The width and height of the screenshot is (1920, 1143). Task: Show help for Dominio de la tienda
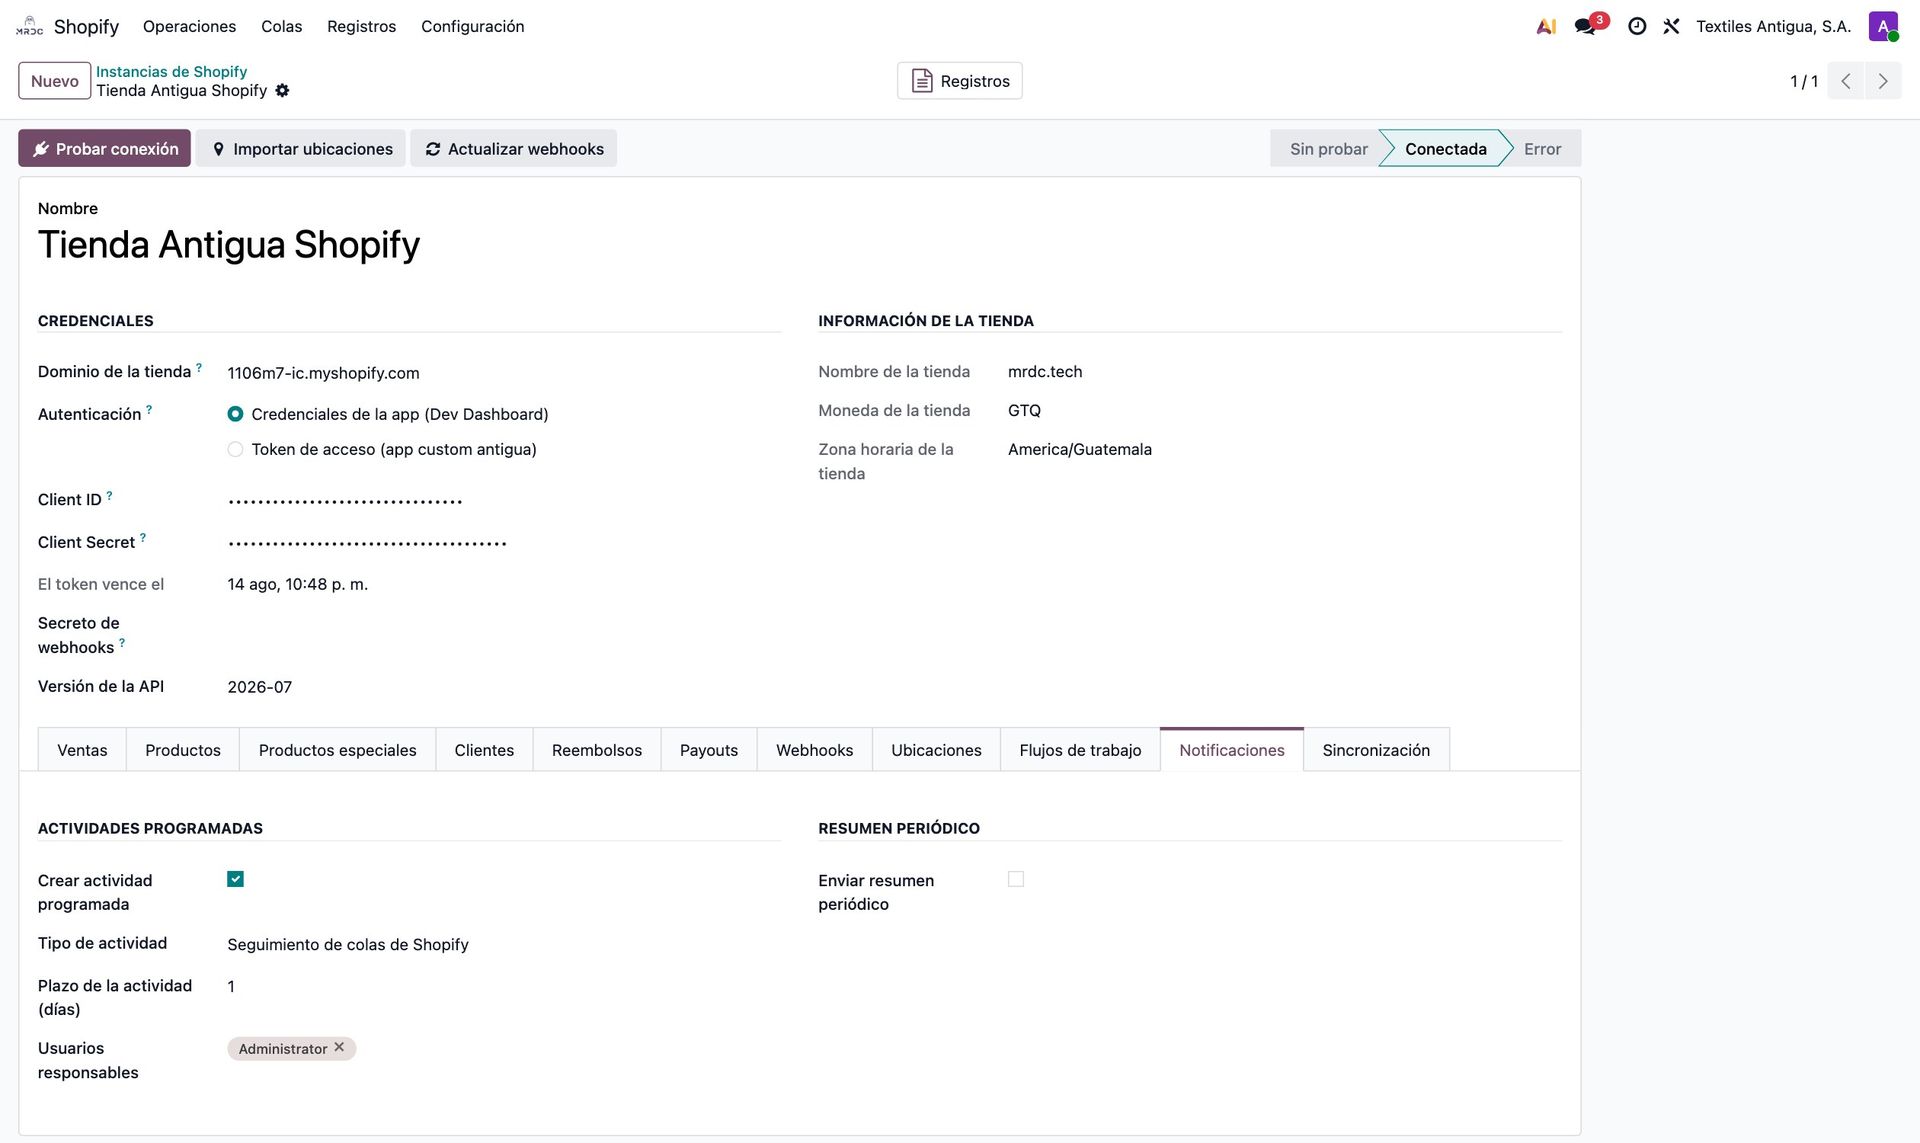[199, 367]
